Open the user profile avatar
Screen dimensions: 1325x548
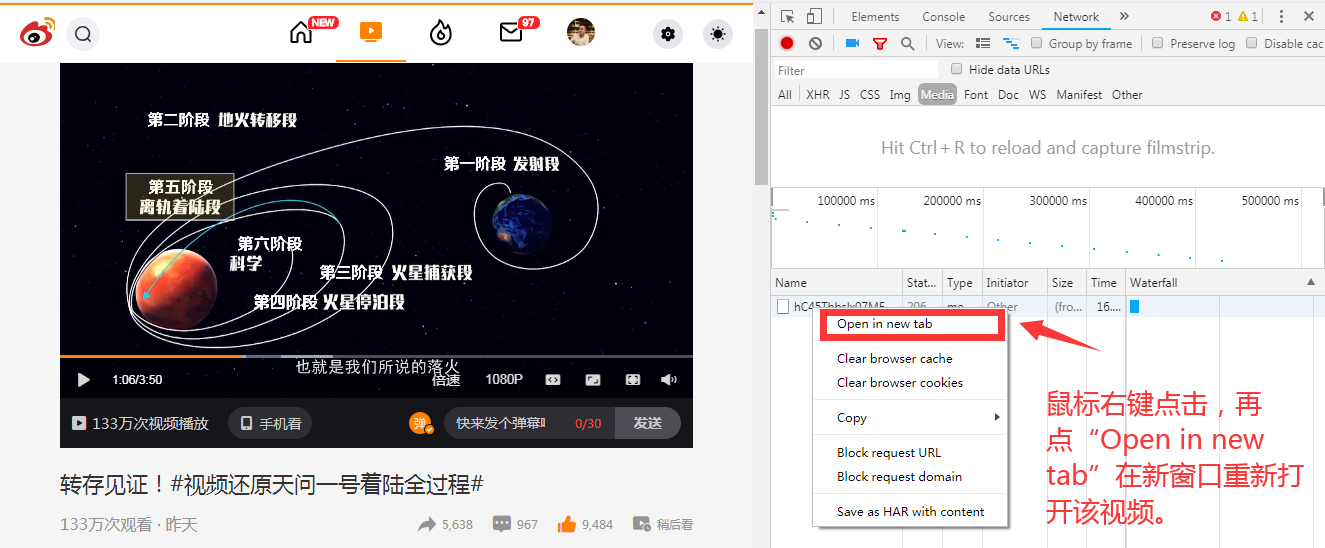pyautogui.click(x=581, y=32)
